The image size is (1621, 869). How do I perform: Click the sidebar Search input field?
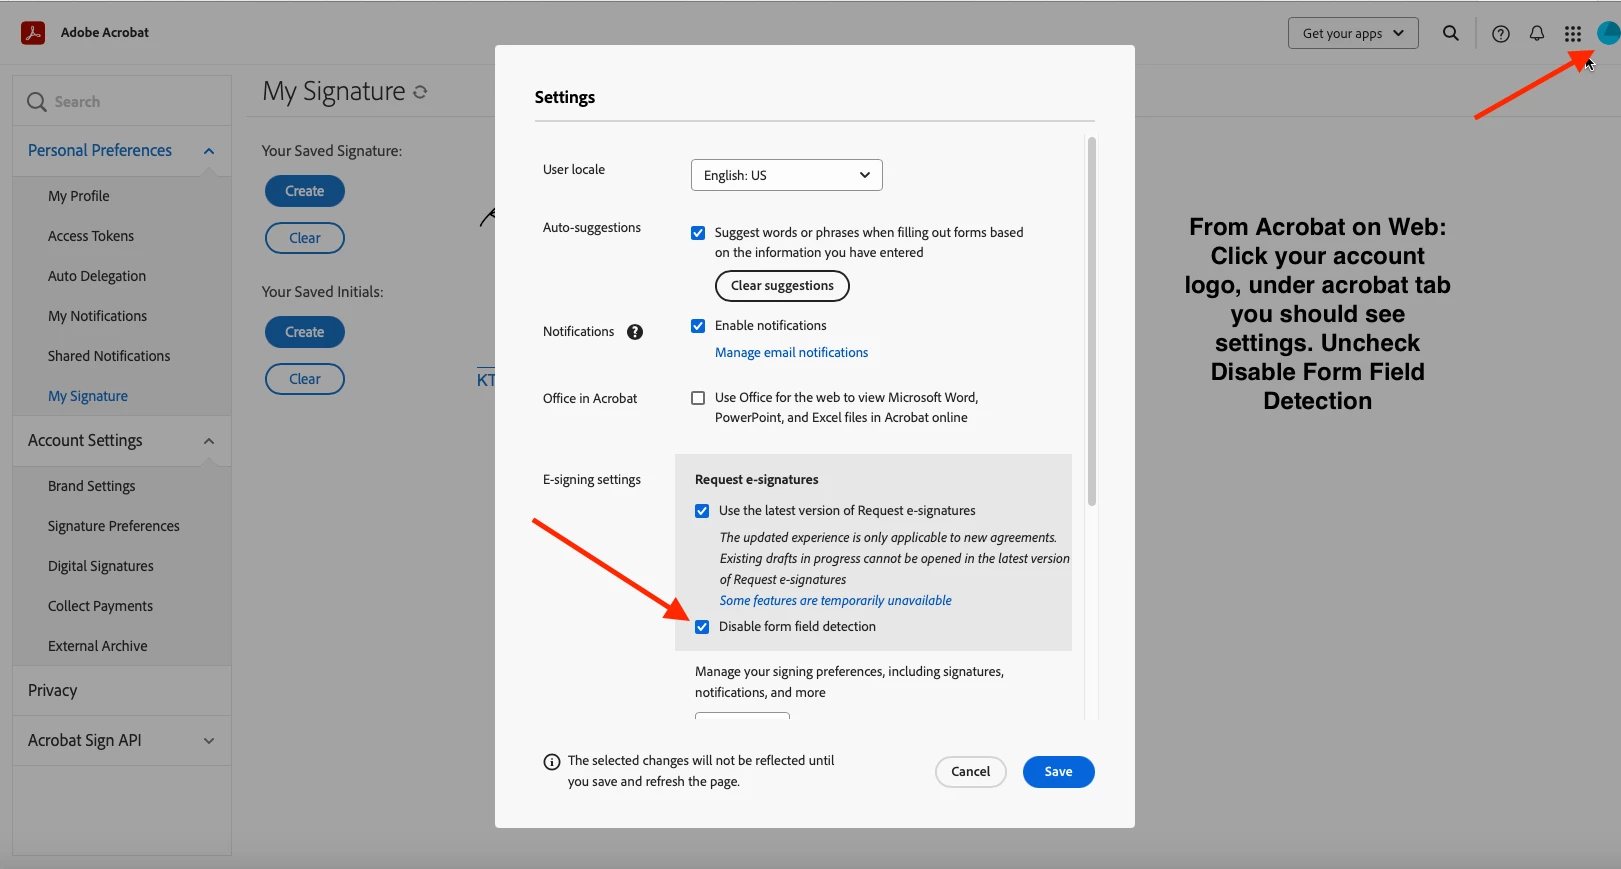pos(122,101)
